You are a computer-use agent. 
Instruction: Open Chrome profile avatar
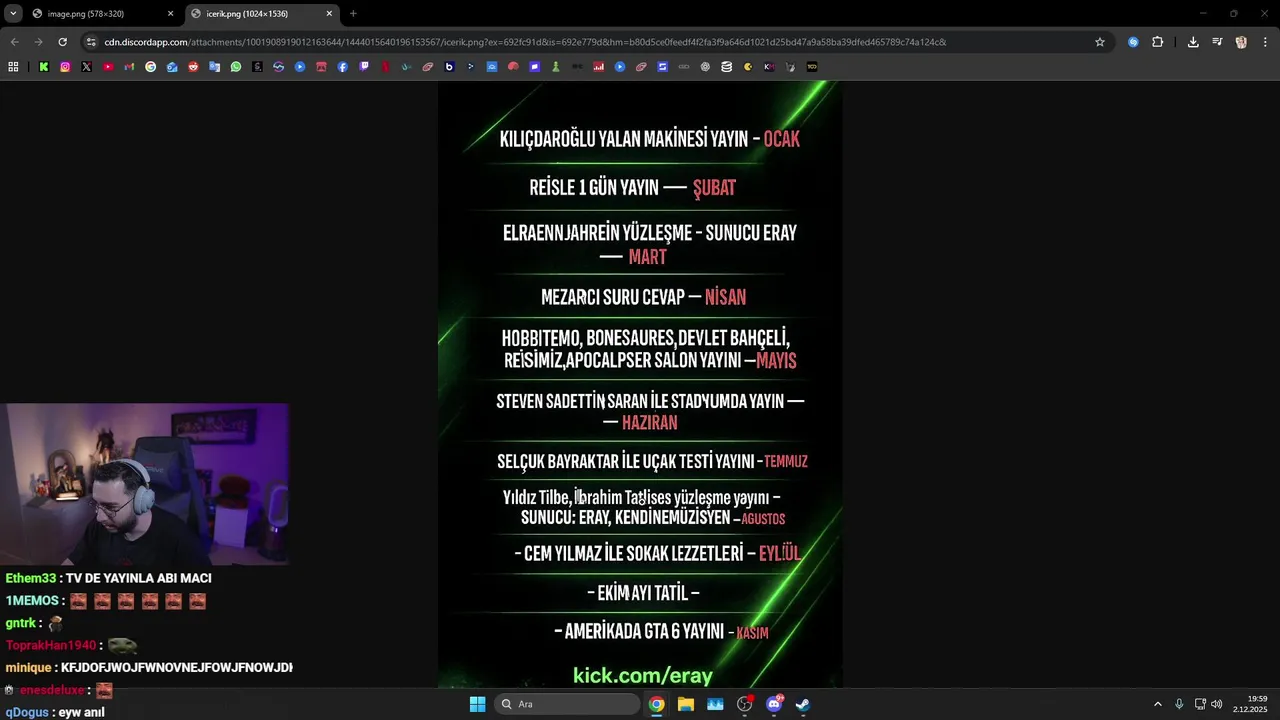1241,42
